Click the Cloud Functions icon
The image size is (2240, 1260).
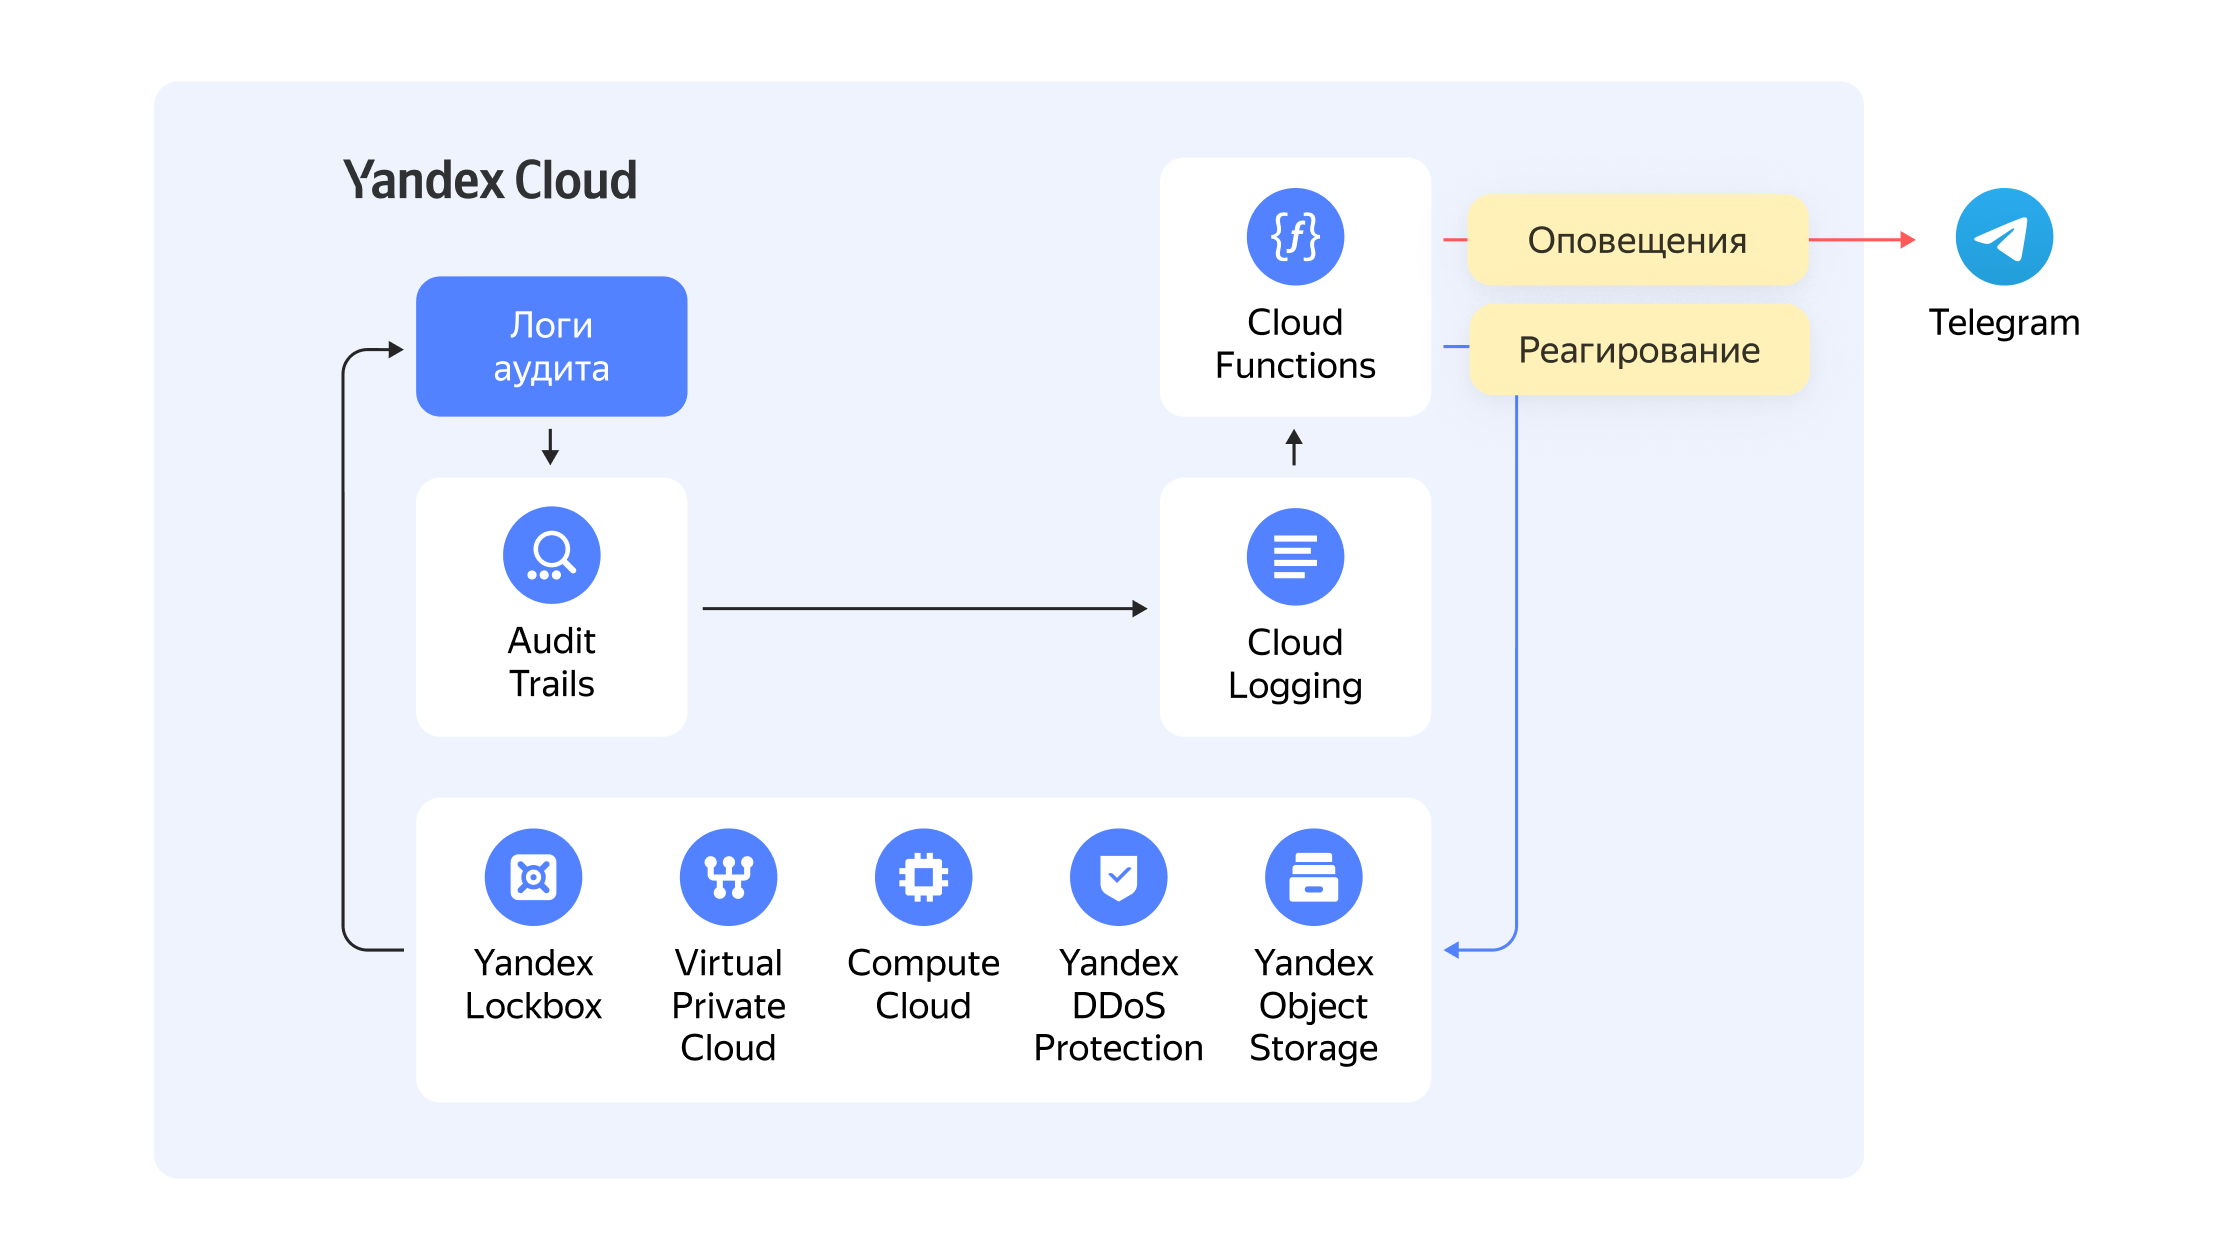tap(1295, 237)
